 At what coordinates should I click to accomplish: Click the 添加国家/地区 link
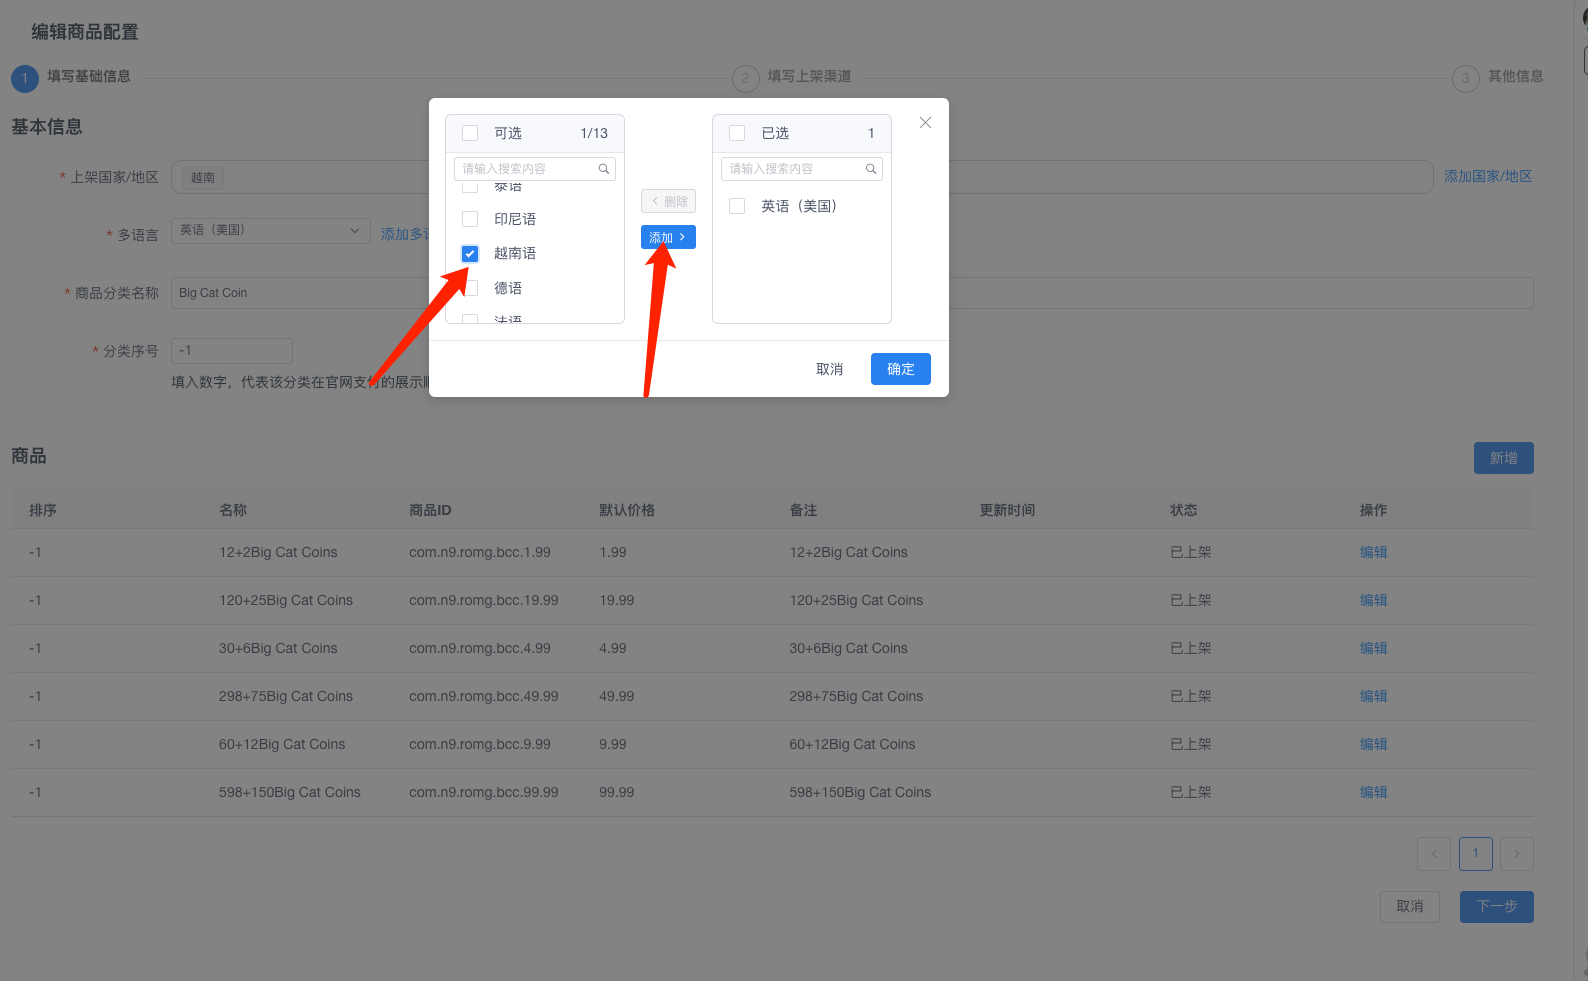click(x=1488, y=176)
